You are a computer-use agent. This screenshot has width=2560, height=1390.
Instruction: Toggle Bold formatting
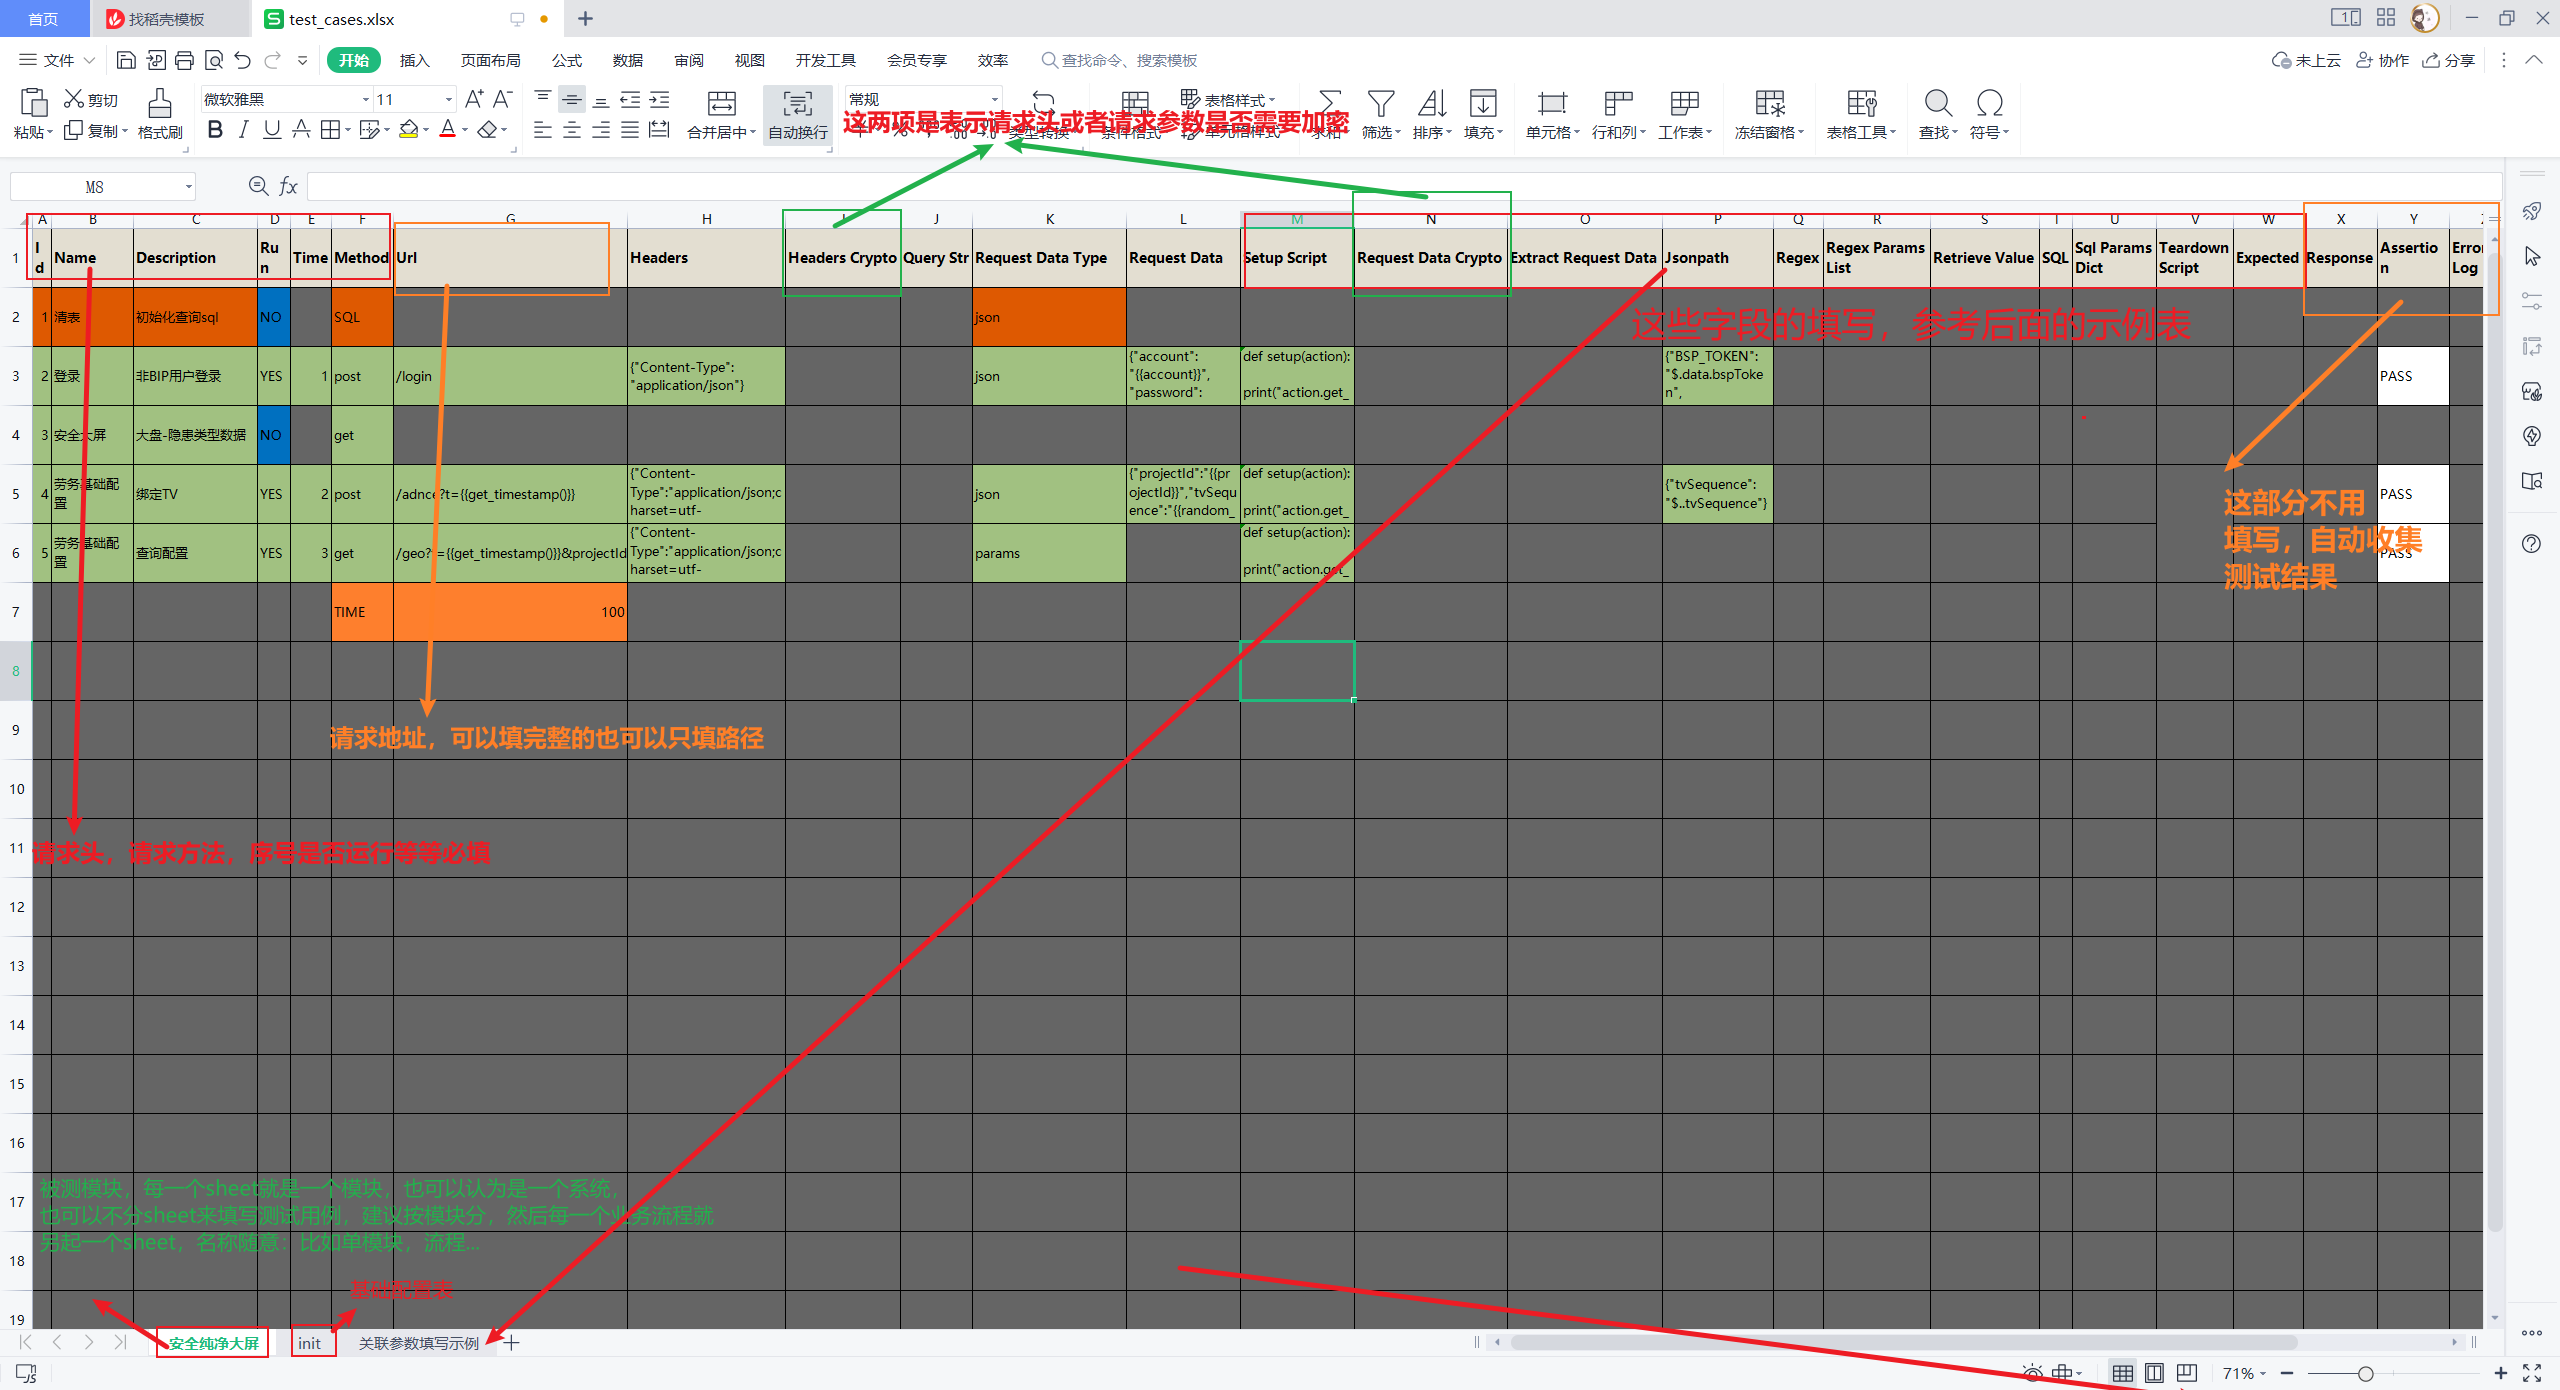pyautogui.click(x=215, y=130)
